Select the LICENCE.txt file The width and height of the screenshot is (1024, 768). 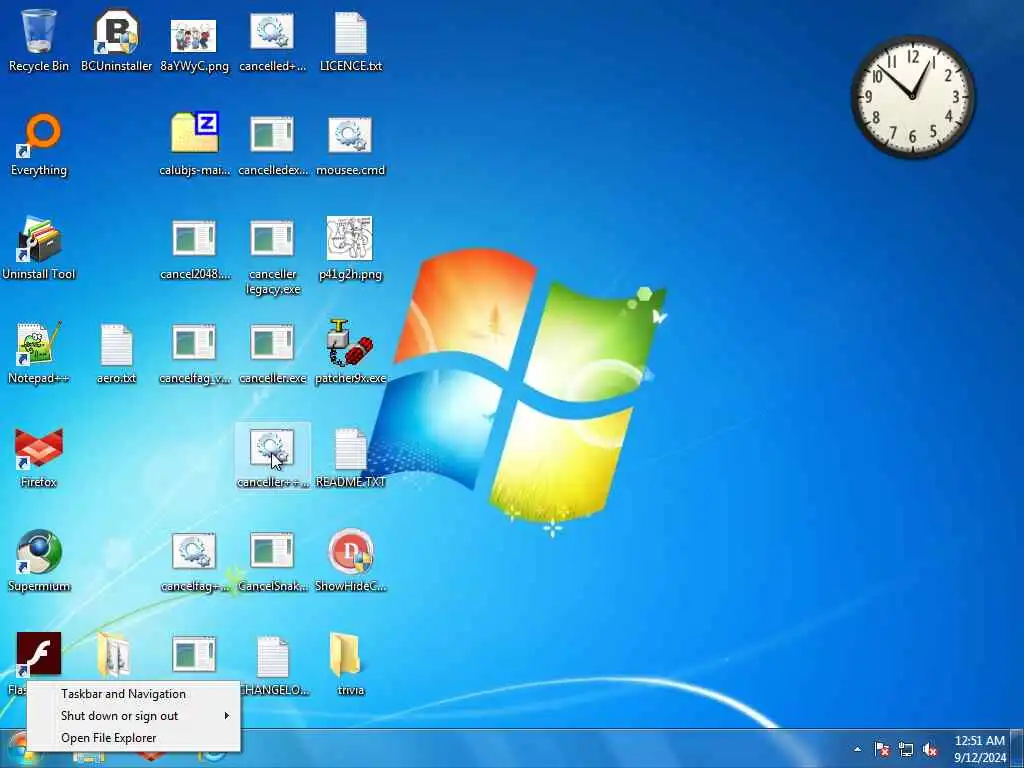(x=351, y=40)
